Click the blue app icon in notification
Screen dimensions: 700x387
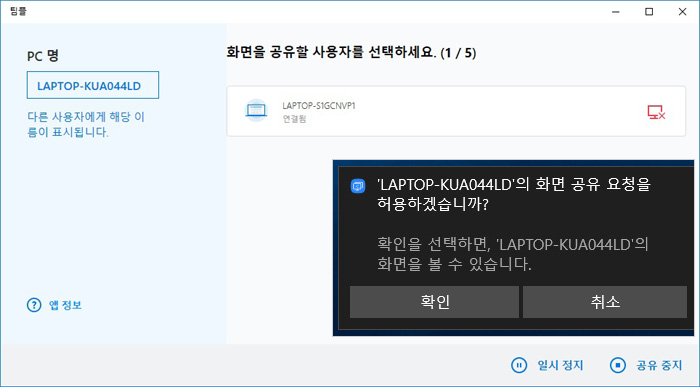coord(358,186)
